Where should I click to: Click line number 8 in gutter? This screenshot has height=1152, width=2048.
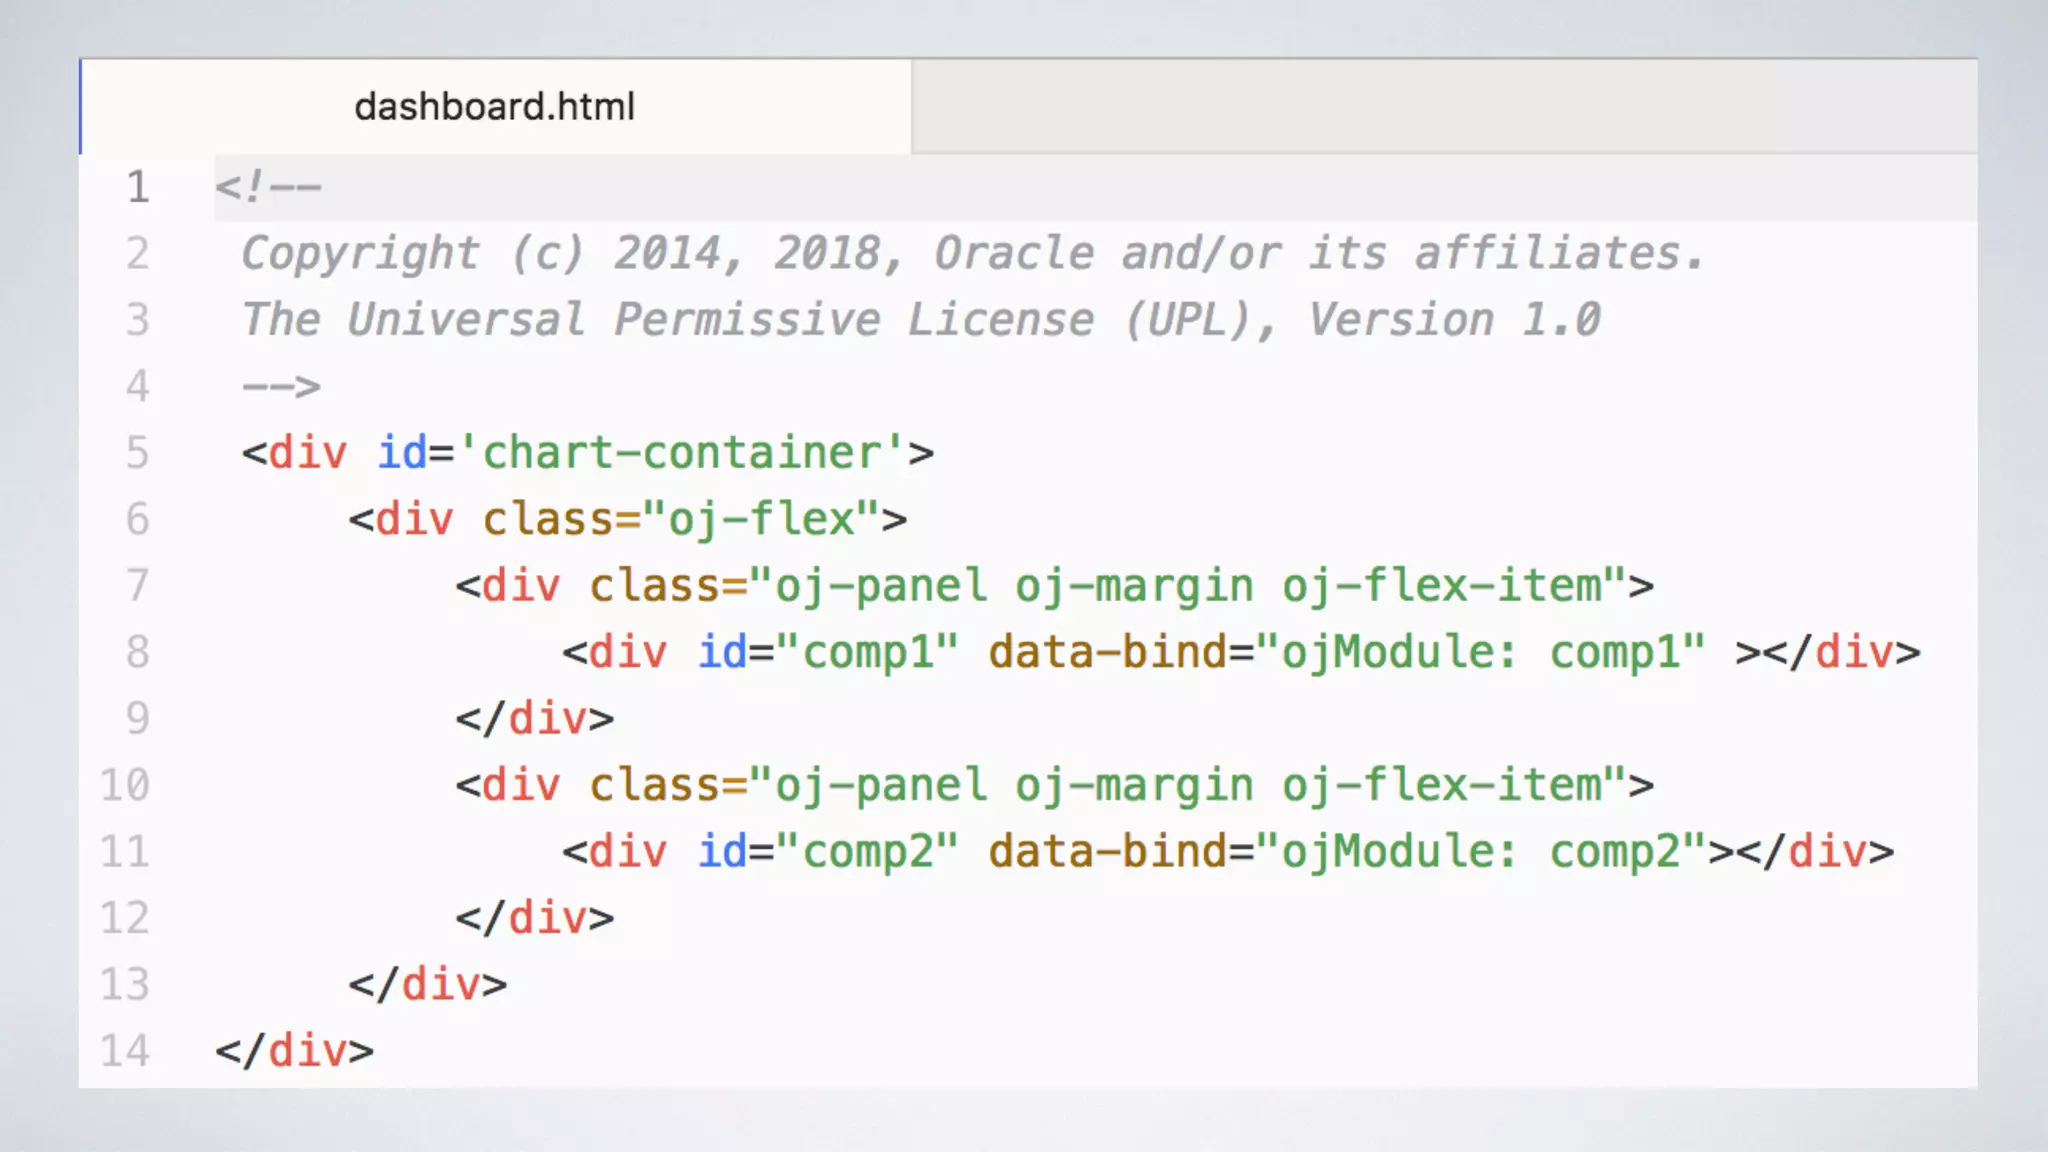(x=138, y=652)
